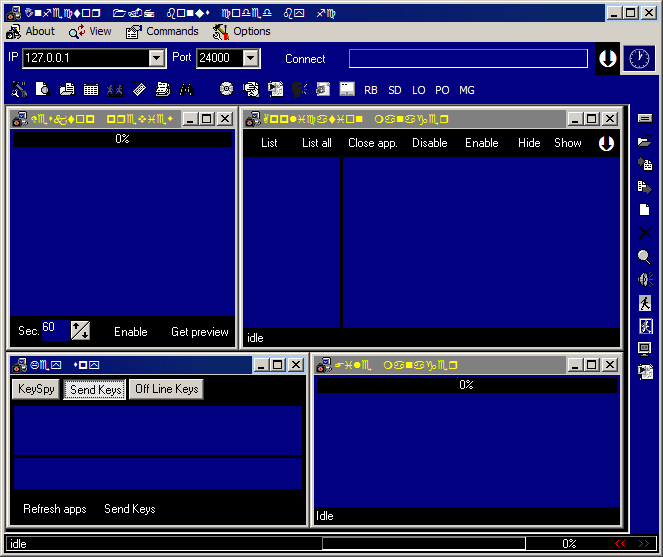Viewport: 663px width, 557px height.
Task: Expand the IP address dropdown
Action: [x=156, y=59]
